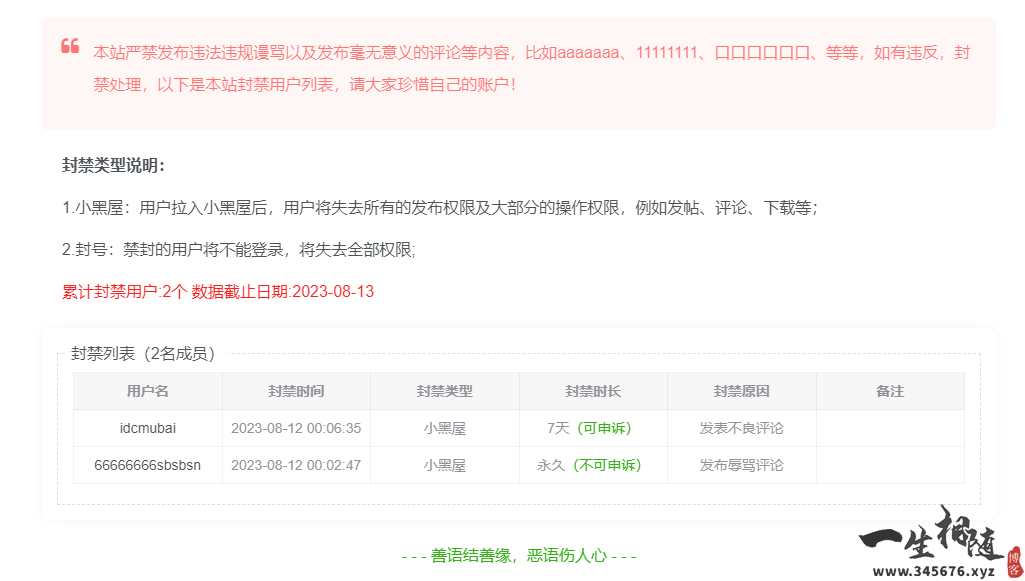The width and height of the screenshot is (1025, 581).
Task: Click ban reason 发布辱骂评论
Action: pyautogui.click(x=740, y=464)
